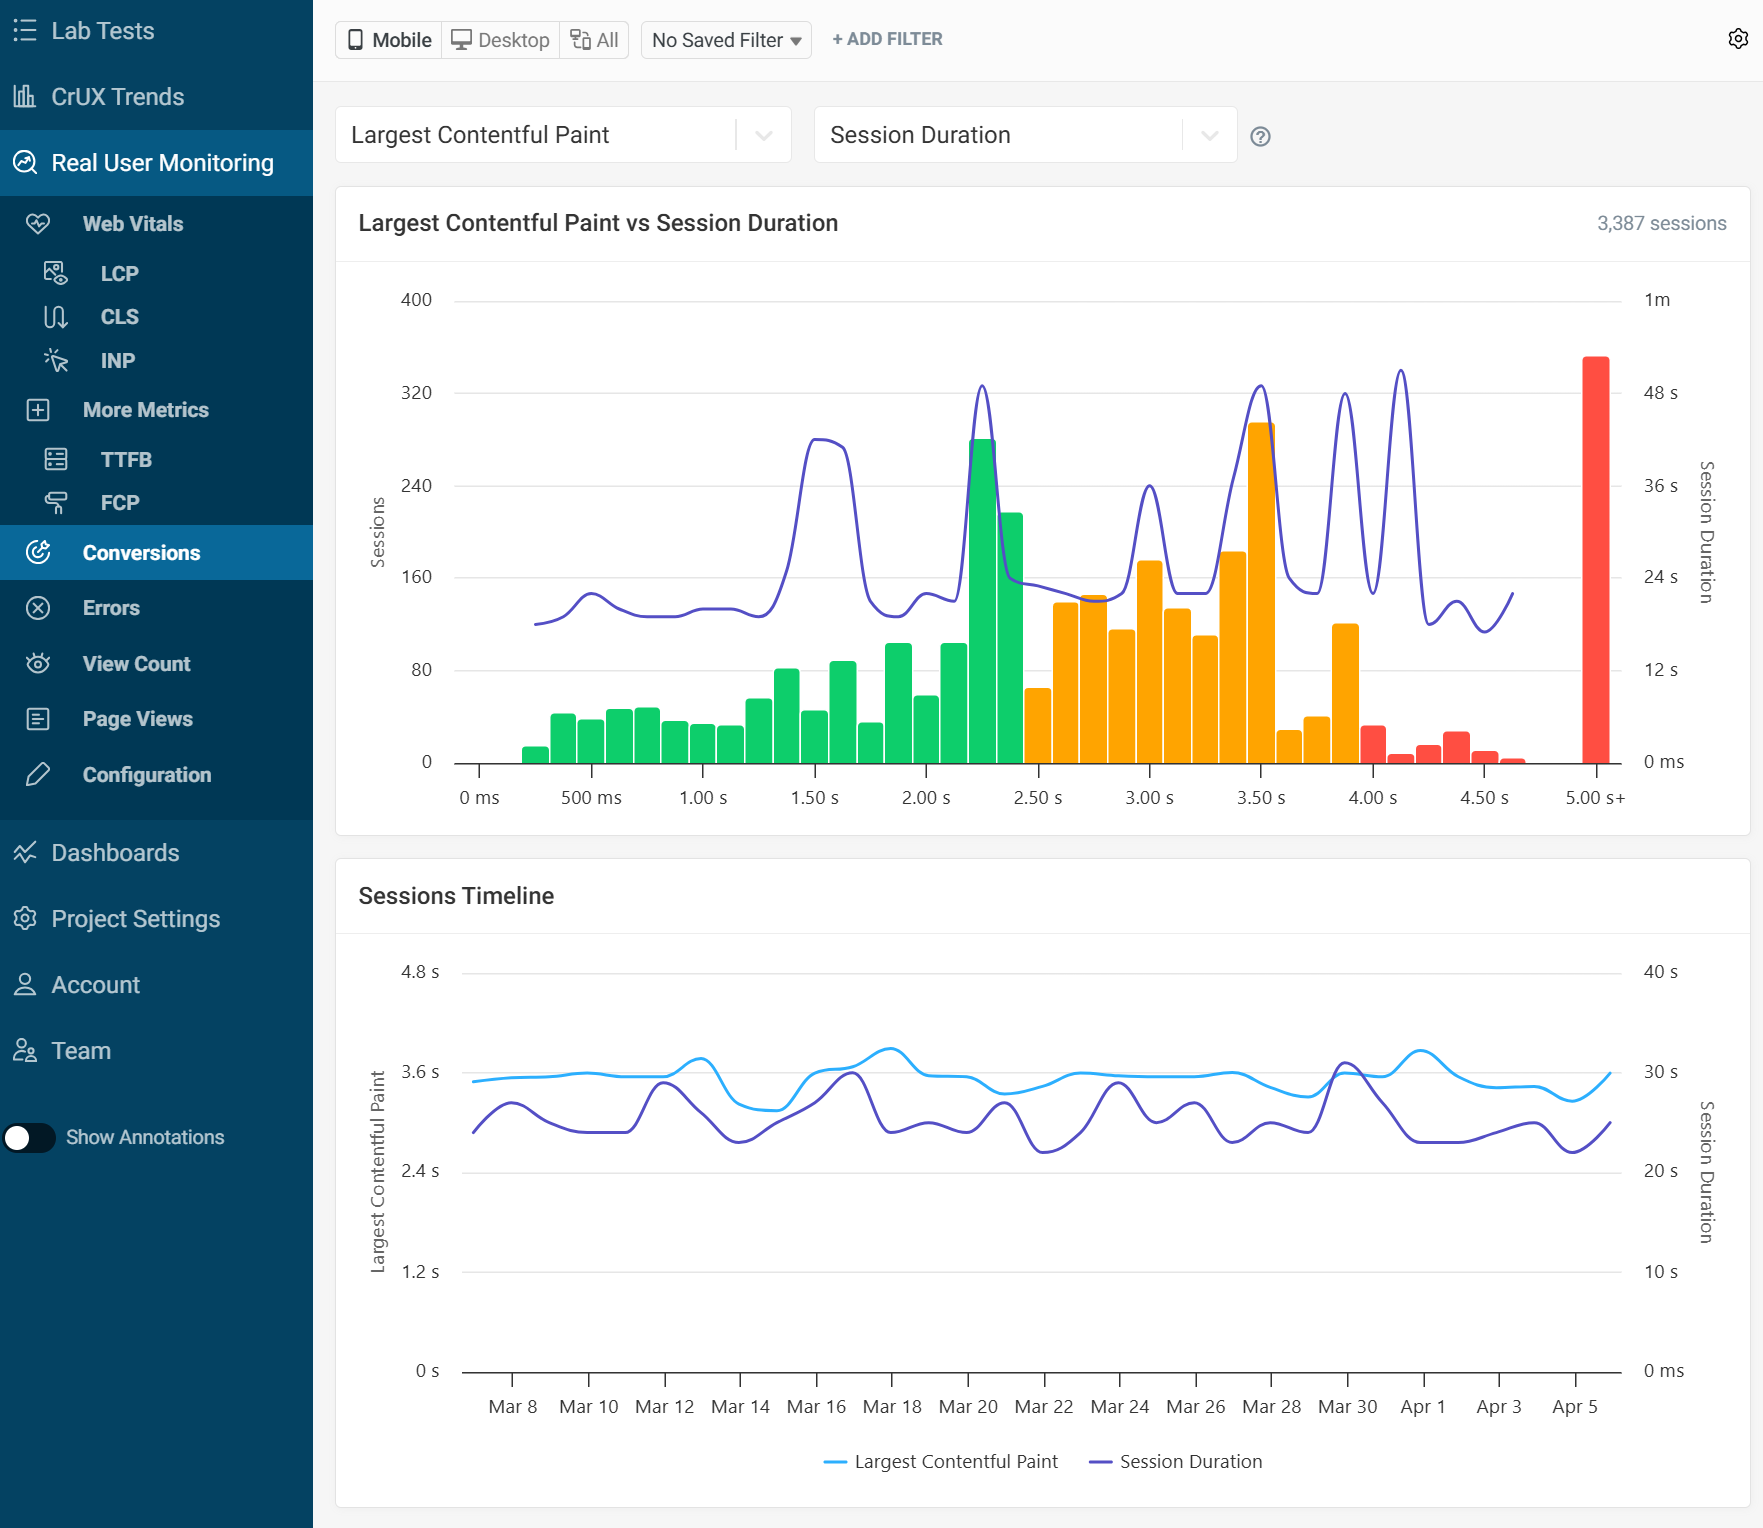Switch to the Desktop device tab
This screenshot has height=1528, width=1763.
pos(500,40)
